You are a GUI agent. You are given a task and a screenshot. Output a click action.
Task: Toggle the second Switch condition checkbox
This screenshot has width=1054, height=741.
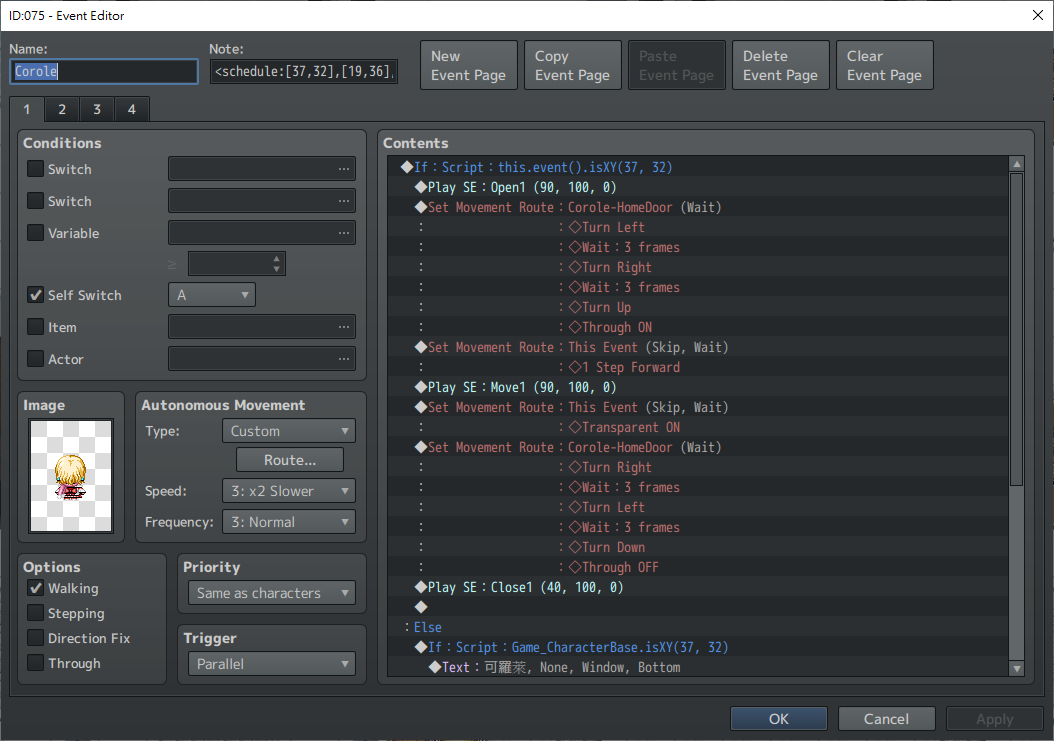coord(35,200)
